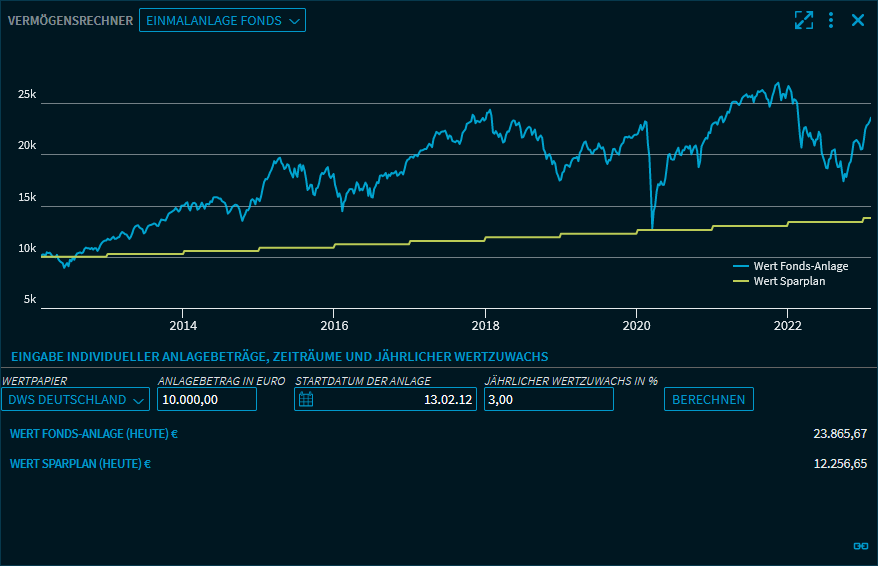Open the three-dot more options menu
The image size is (878, 566).
(831, 20)
